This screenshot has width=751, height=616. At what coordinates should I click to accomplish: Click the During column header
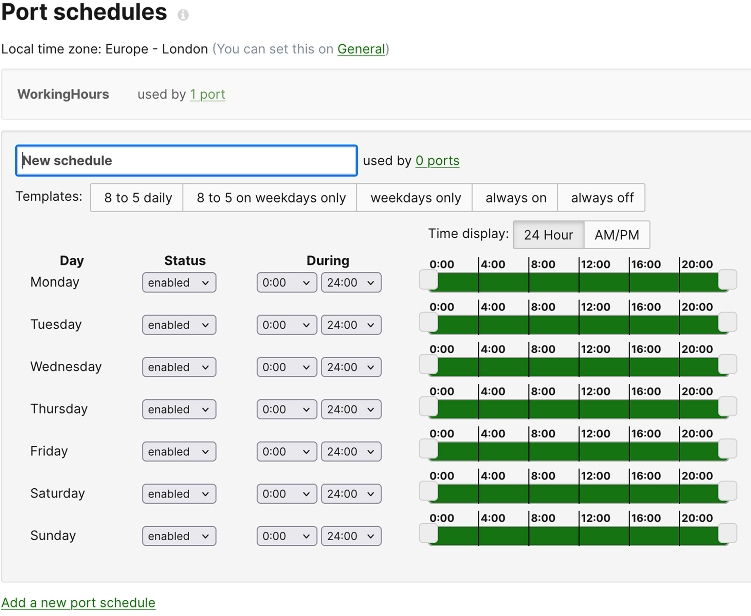328,261
